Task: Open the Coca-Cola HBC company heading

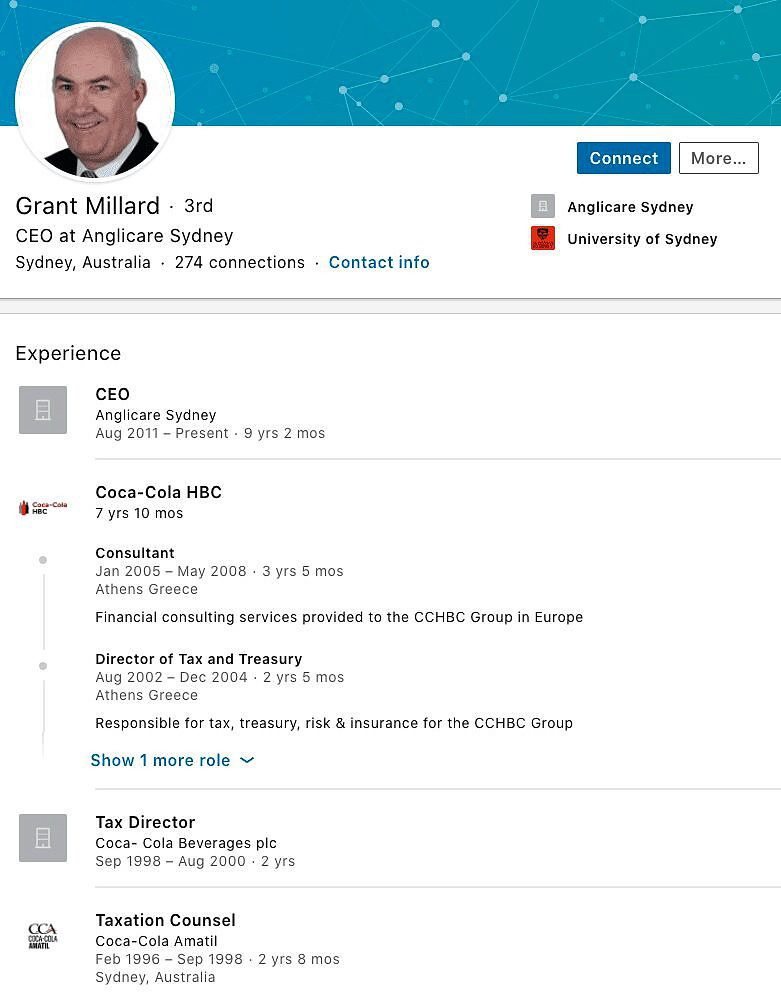Action: [x=158, y=492]
